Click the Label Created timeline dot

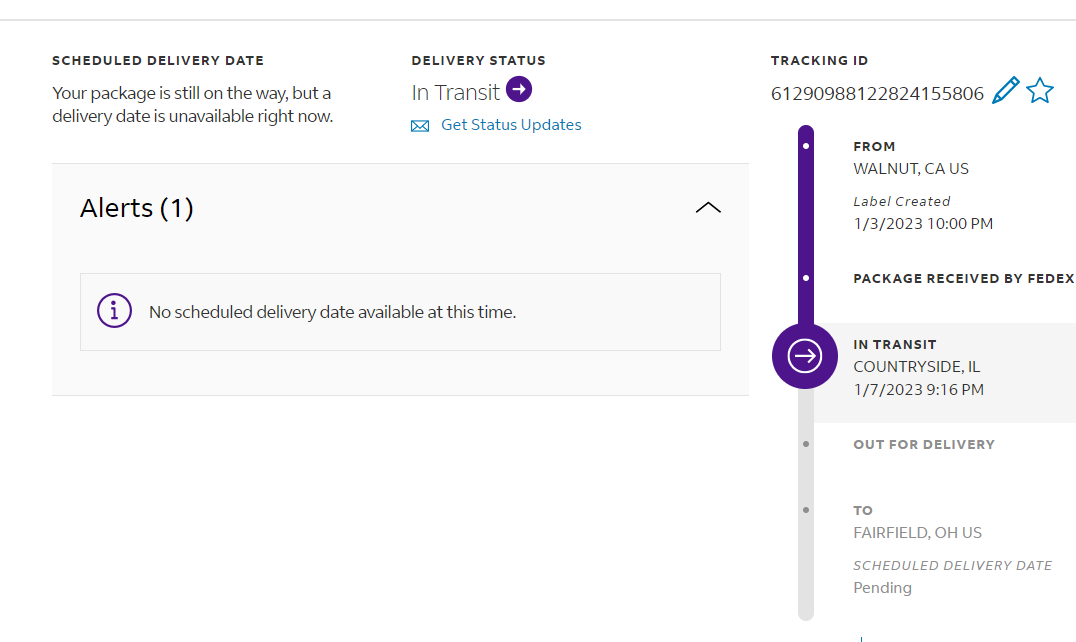(x=806, y=146)
